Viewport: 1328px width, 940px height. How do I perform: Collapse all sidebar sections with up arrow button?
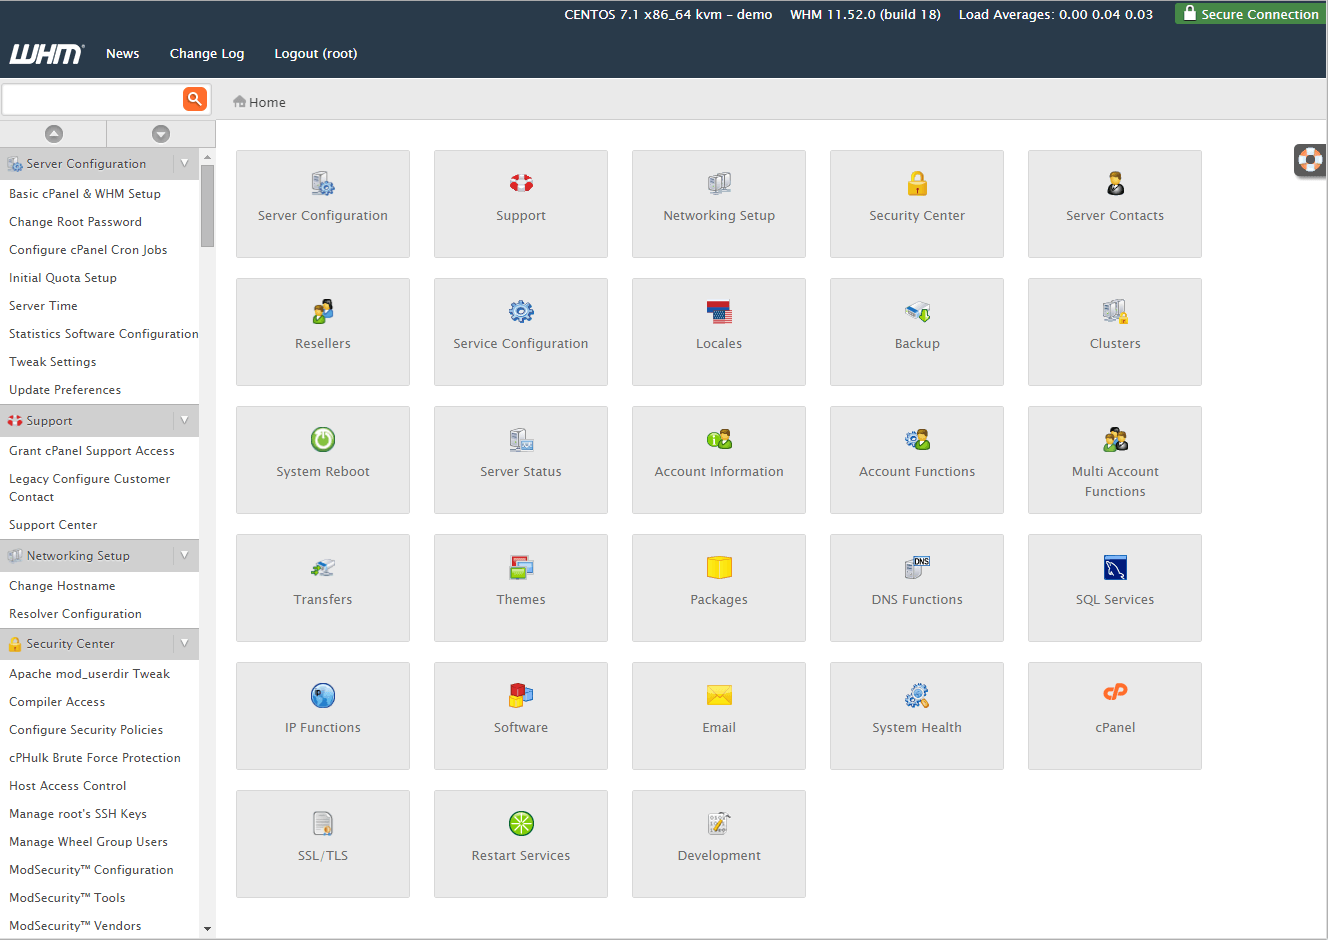click(54, 133)
